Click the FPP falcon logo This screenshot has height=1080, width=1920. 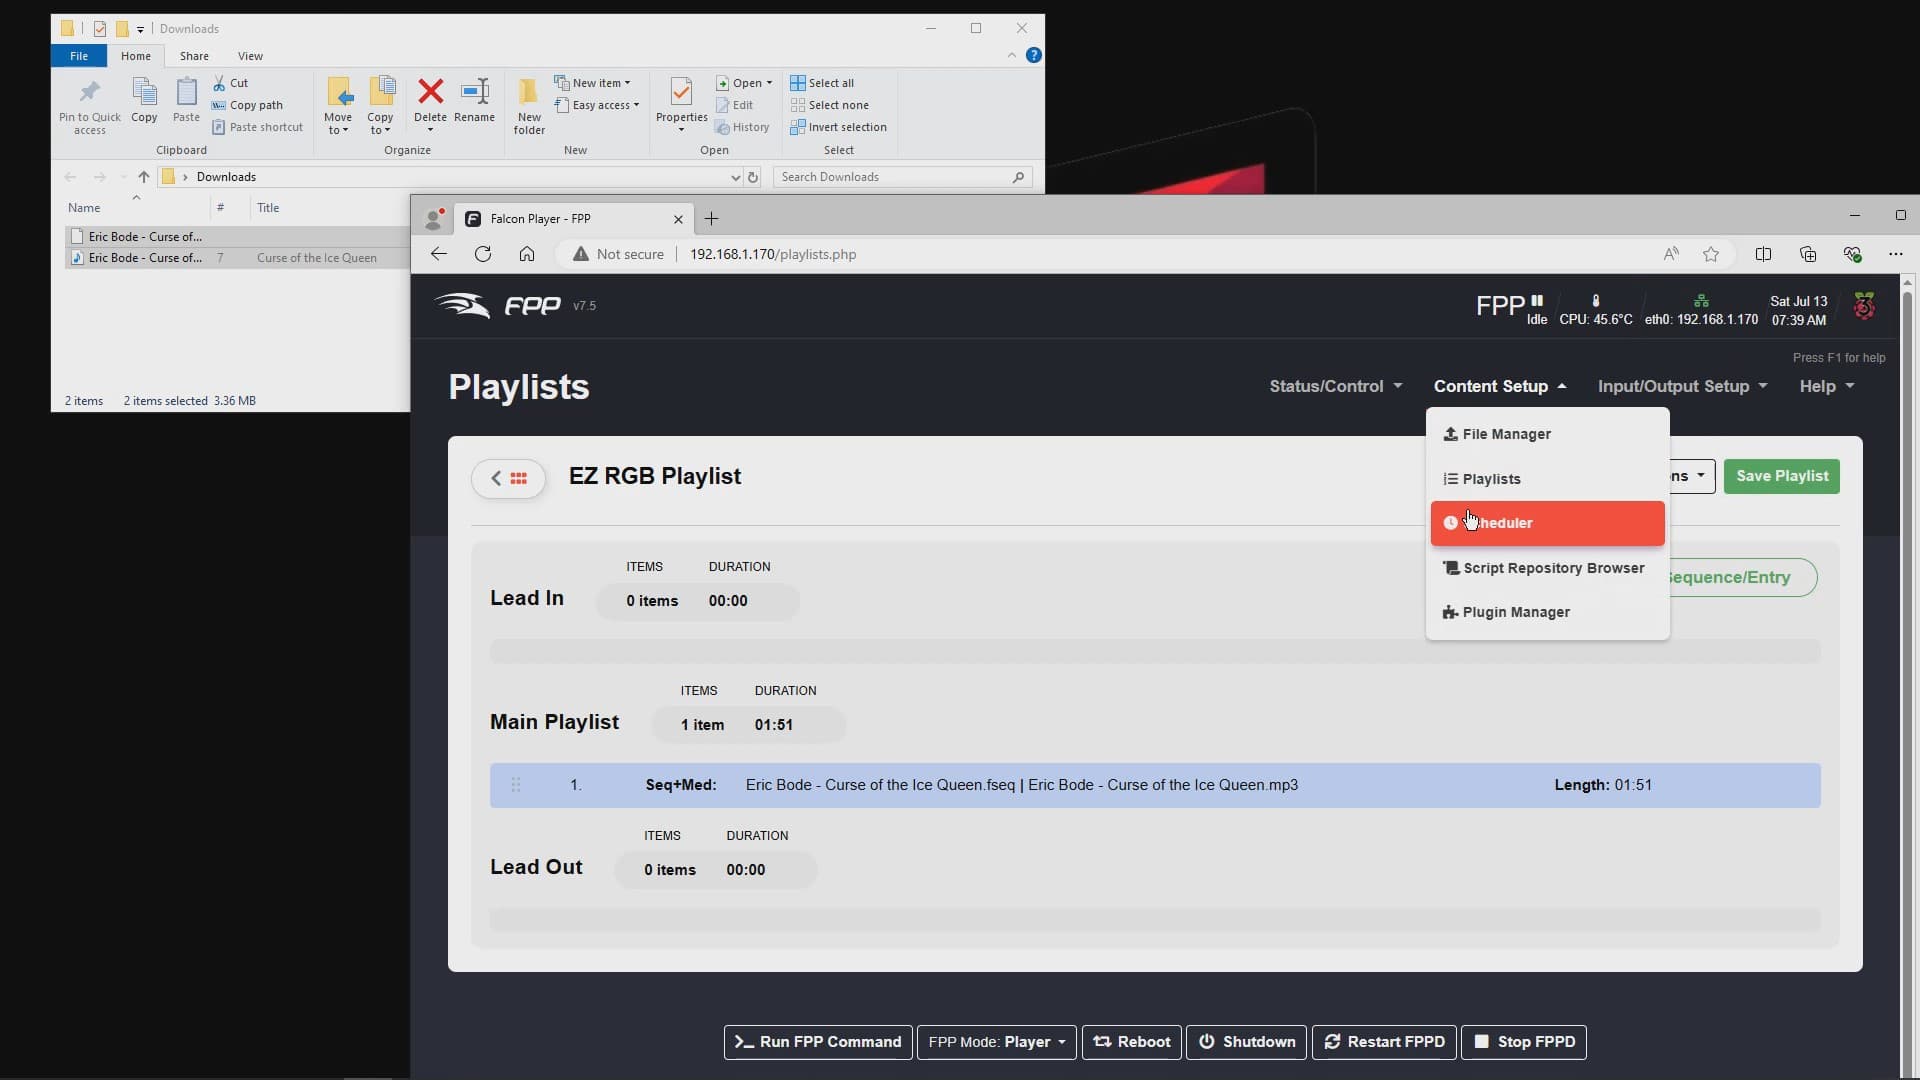(x=462, y=305)
